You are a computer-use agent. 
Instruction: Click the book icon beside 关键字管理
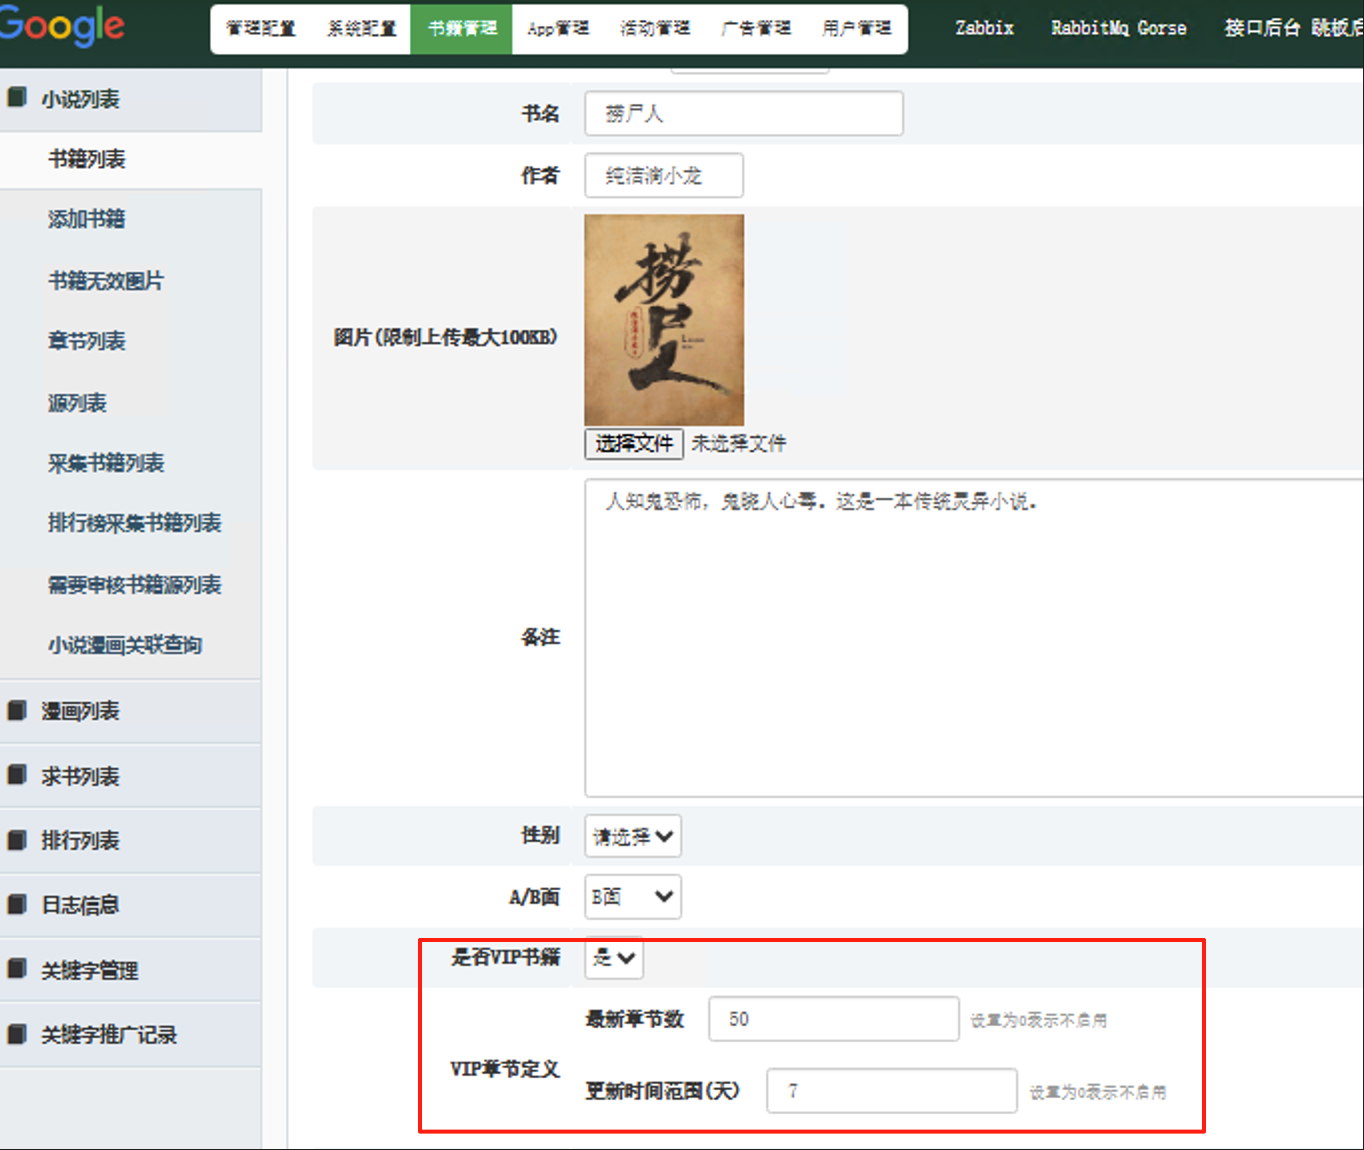[17, 969]
